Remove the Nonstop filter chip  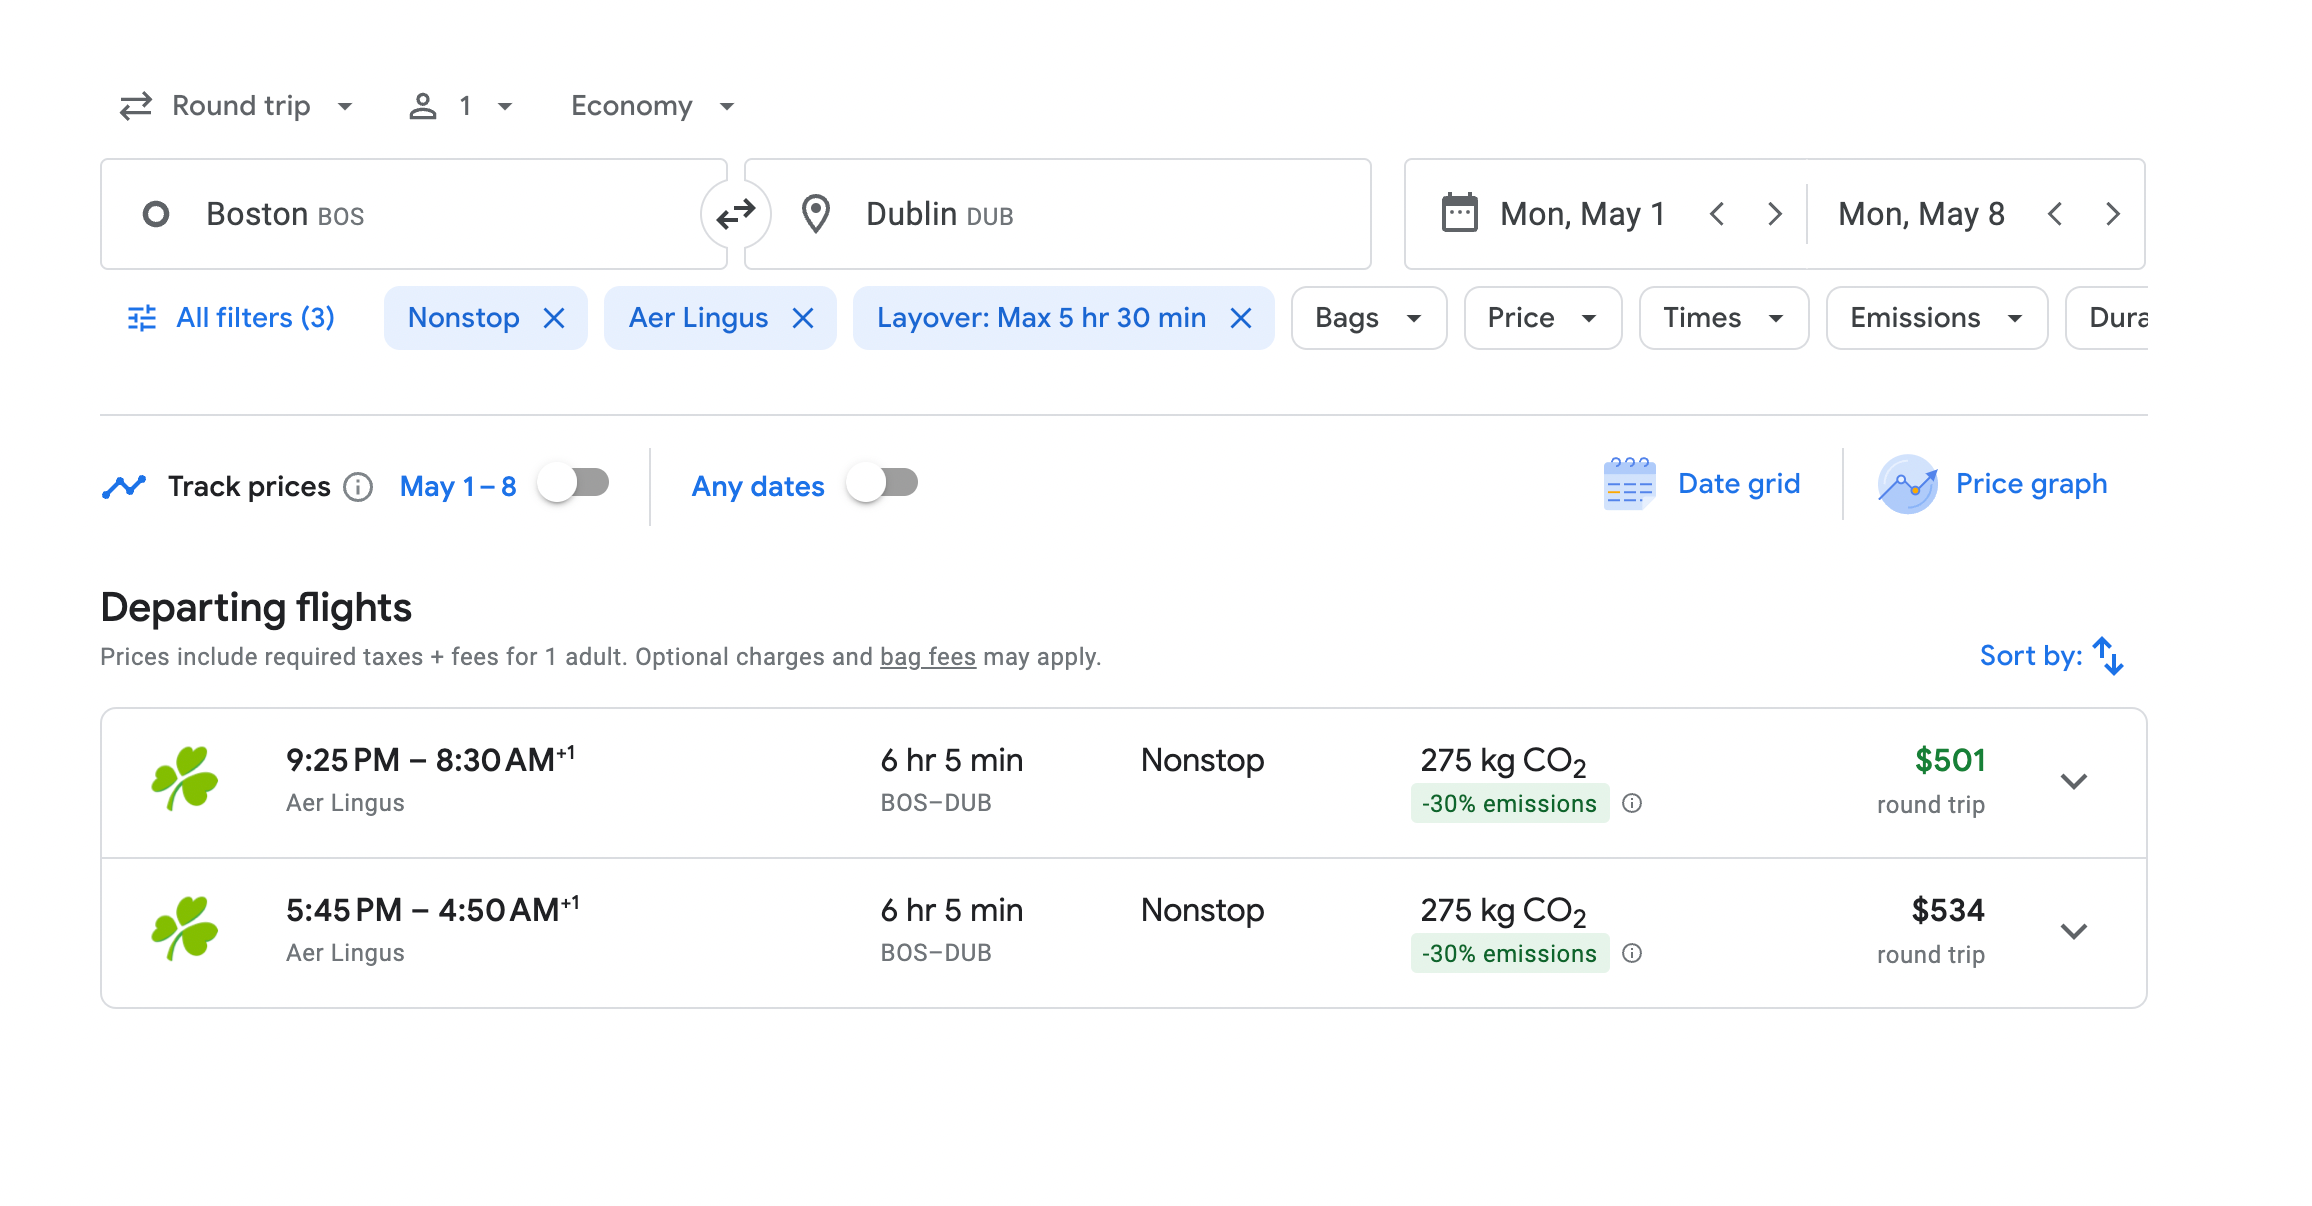554,318
